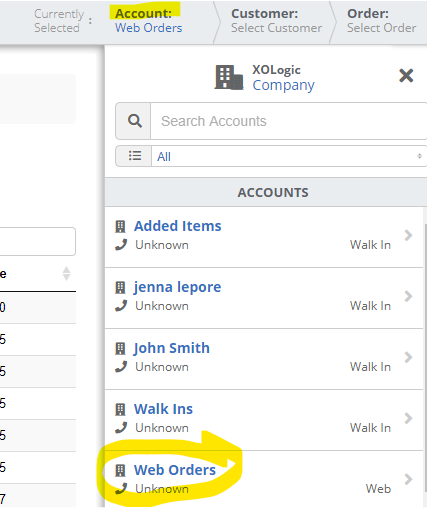Click building icon next to Added Items
Viewport: 427px width, 508px height.
coord(120,226)
